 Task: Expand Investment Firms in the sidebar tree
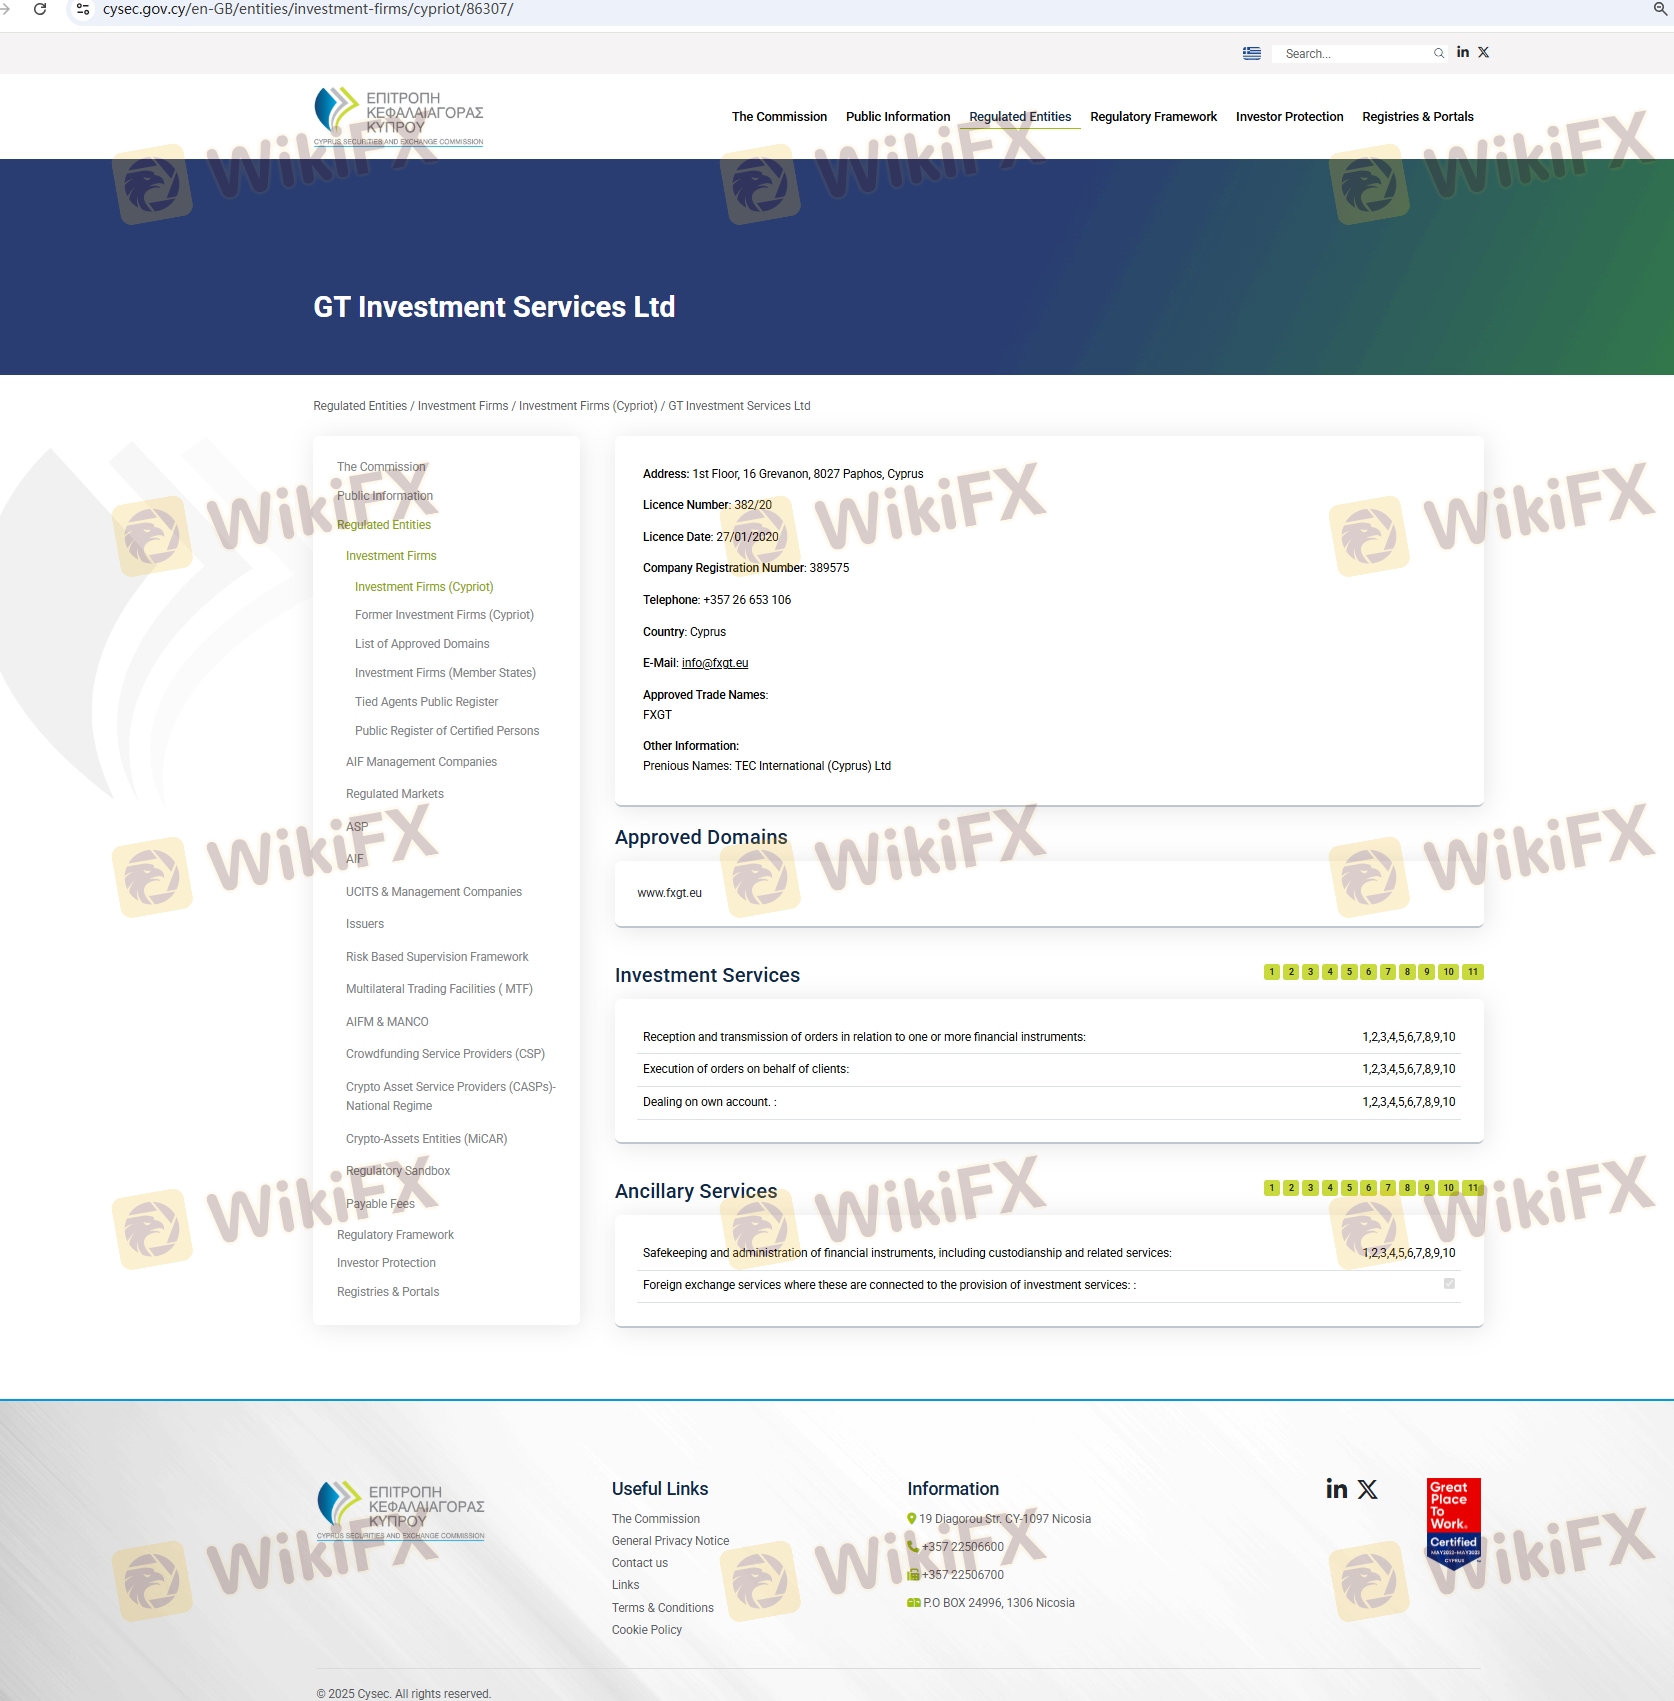(391, 556)
